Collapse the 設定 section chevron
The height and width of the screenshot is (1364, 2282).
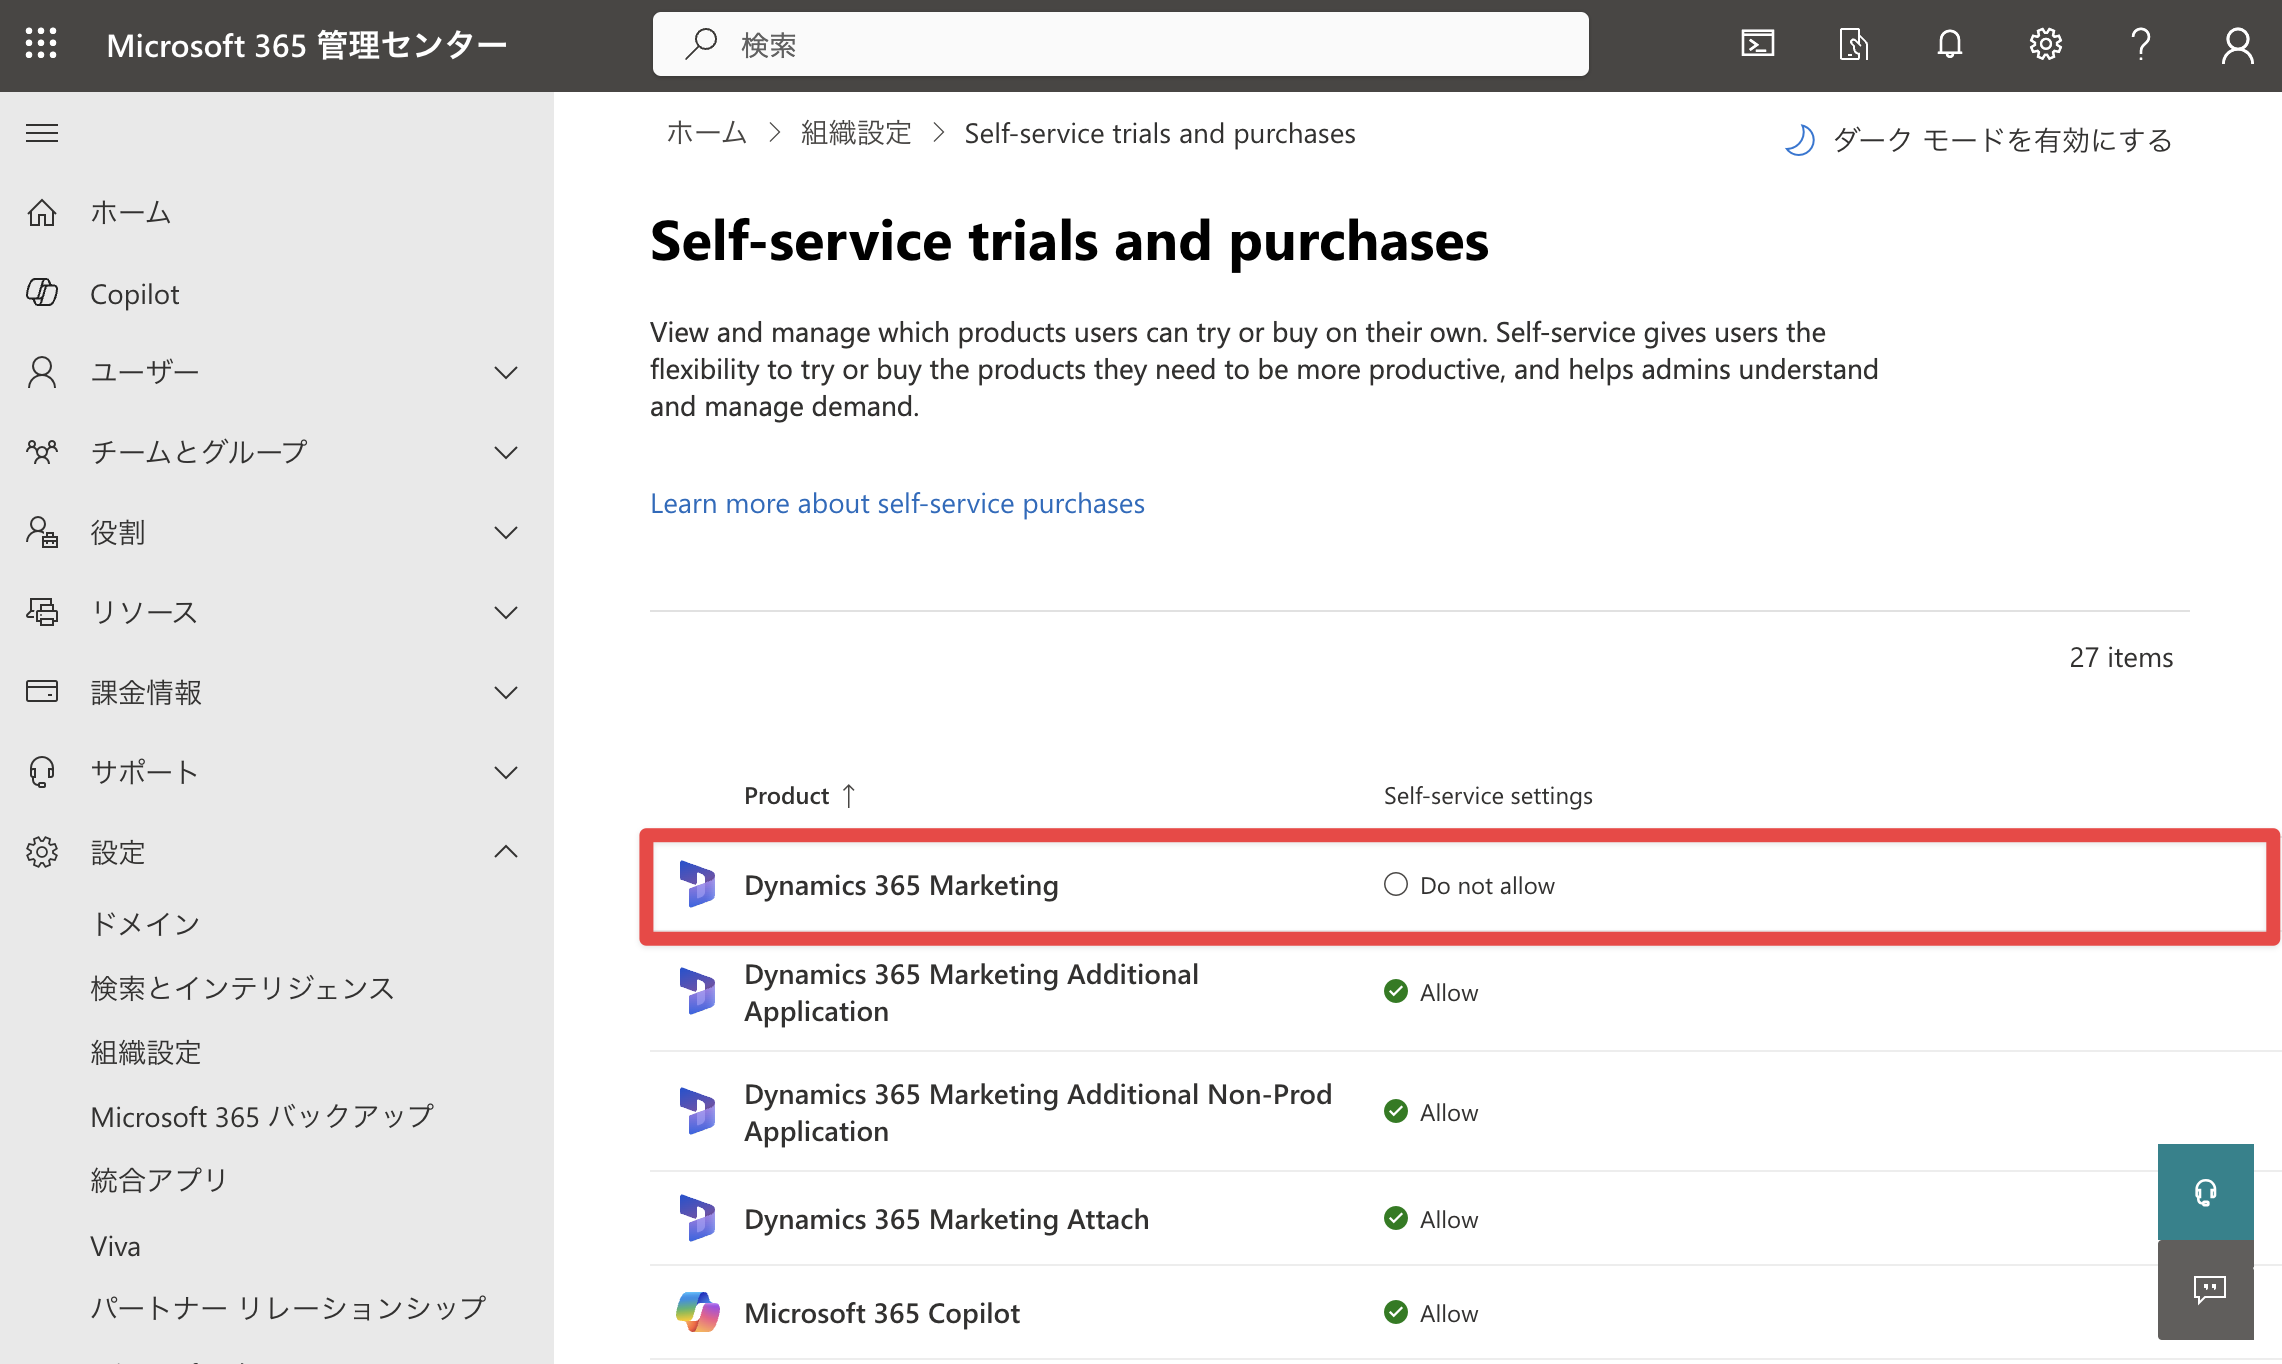click(x=506, y=852)
